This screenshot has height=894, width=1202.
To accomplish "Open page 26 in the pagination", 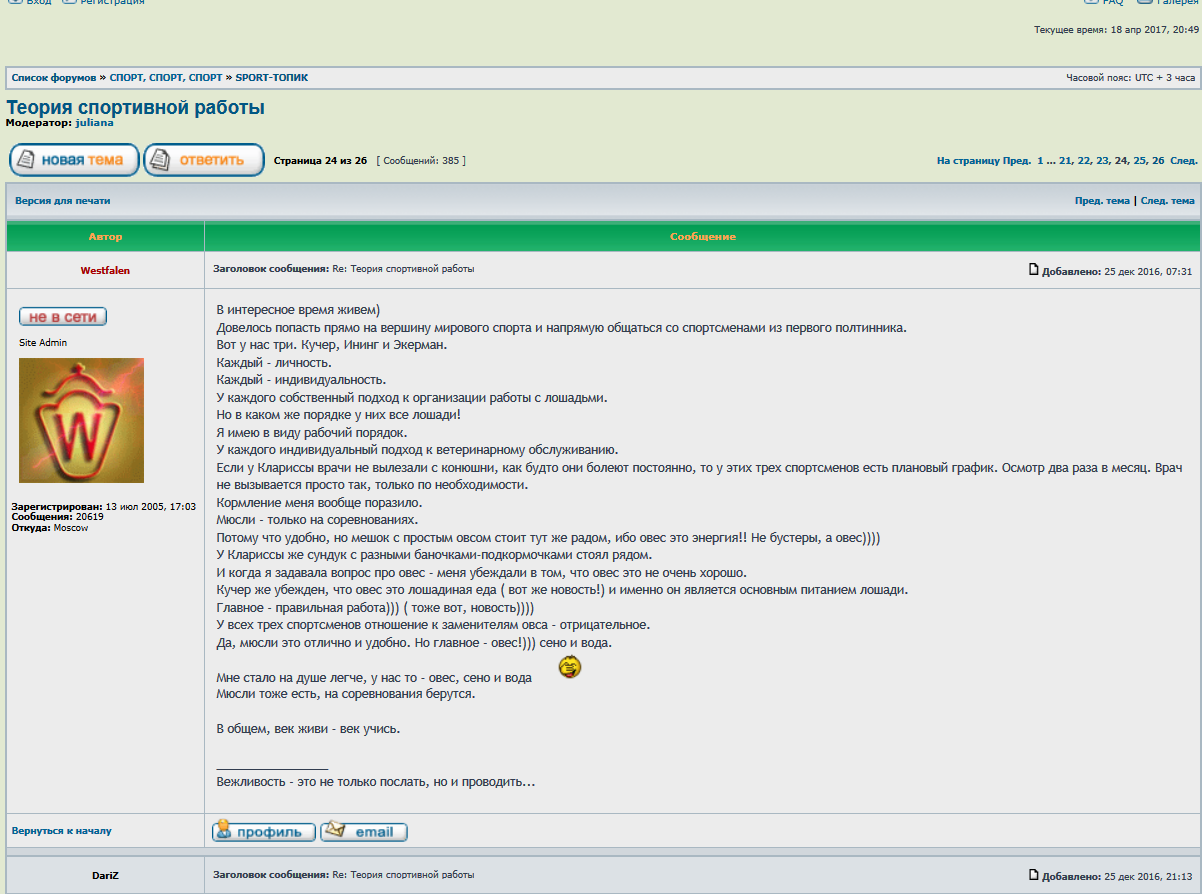I will [x=1158, y=160].
